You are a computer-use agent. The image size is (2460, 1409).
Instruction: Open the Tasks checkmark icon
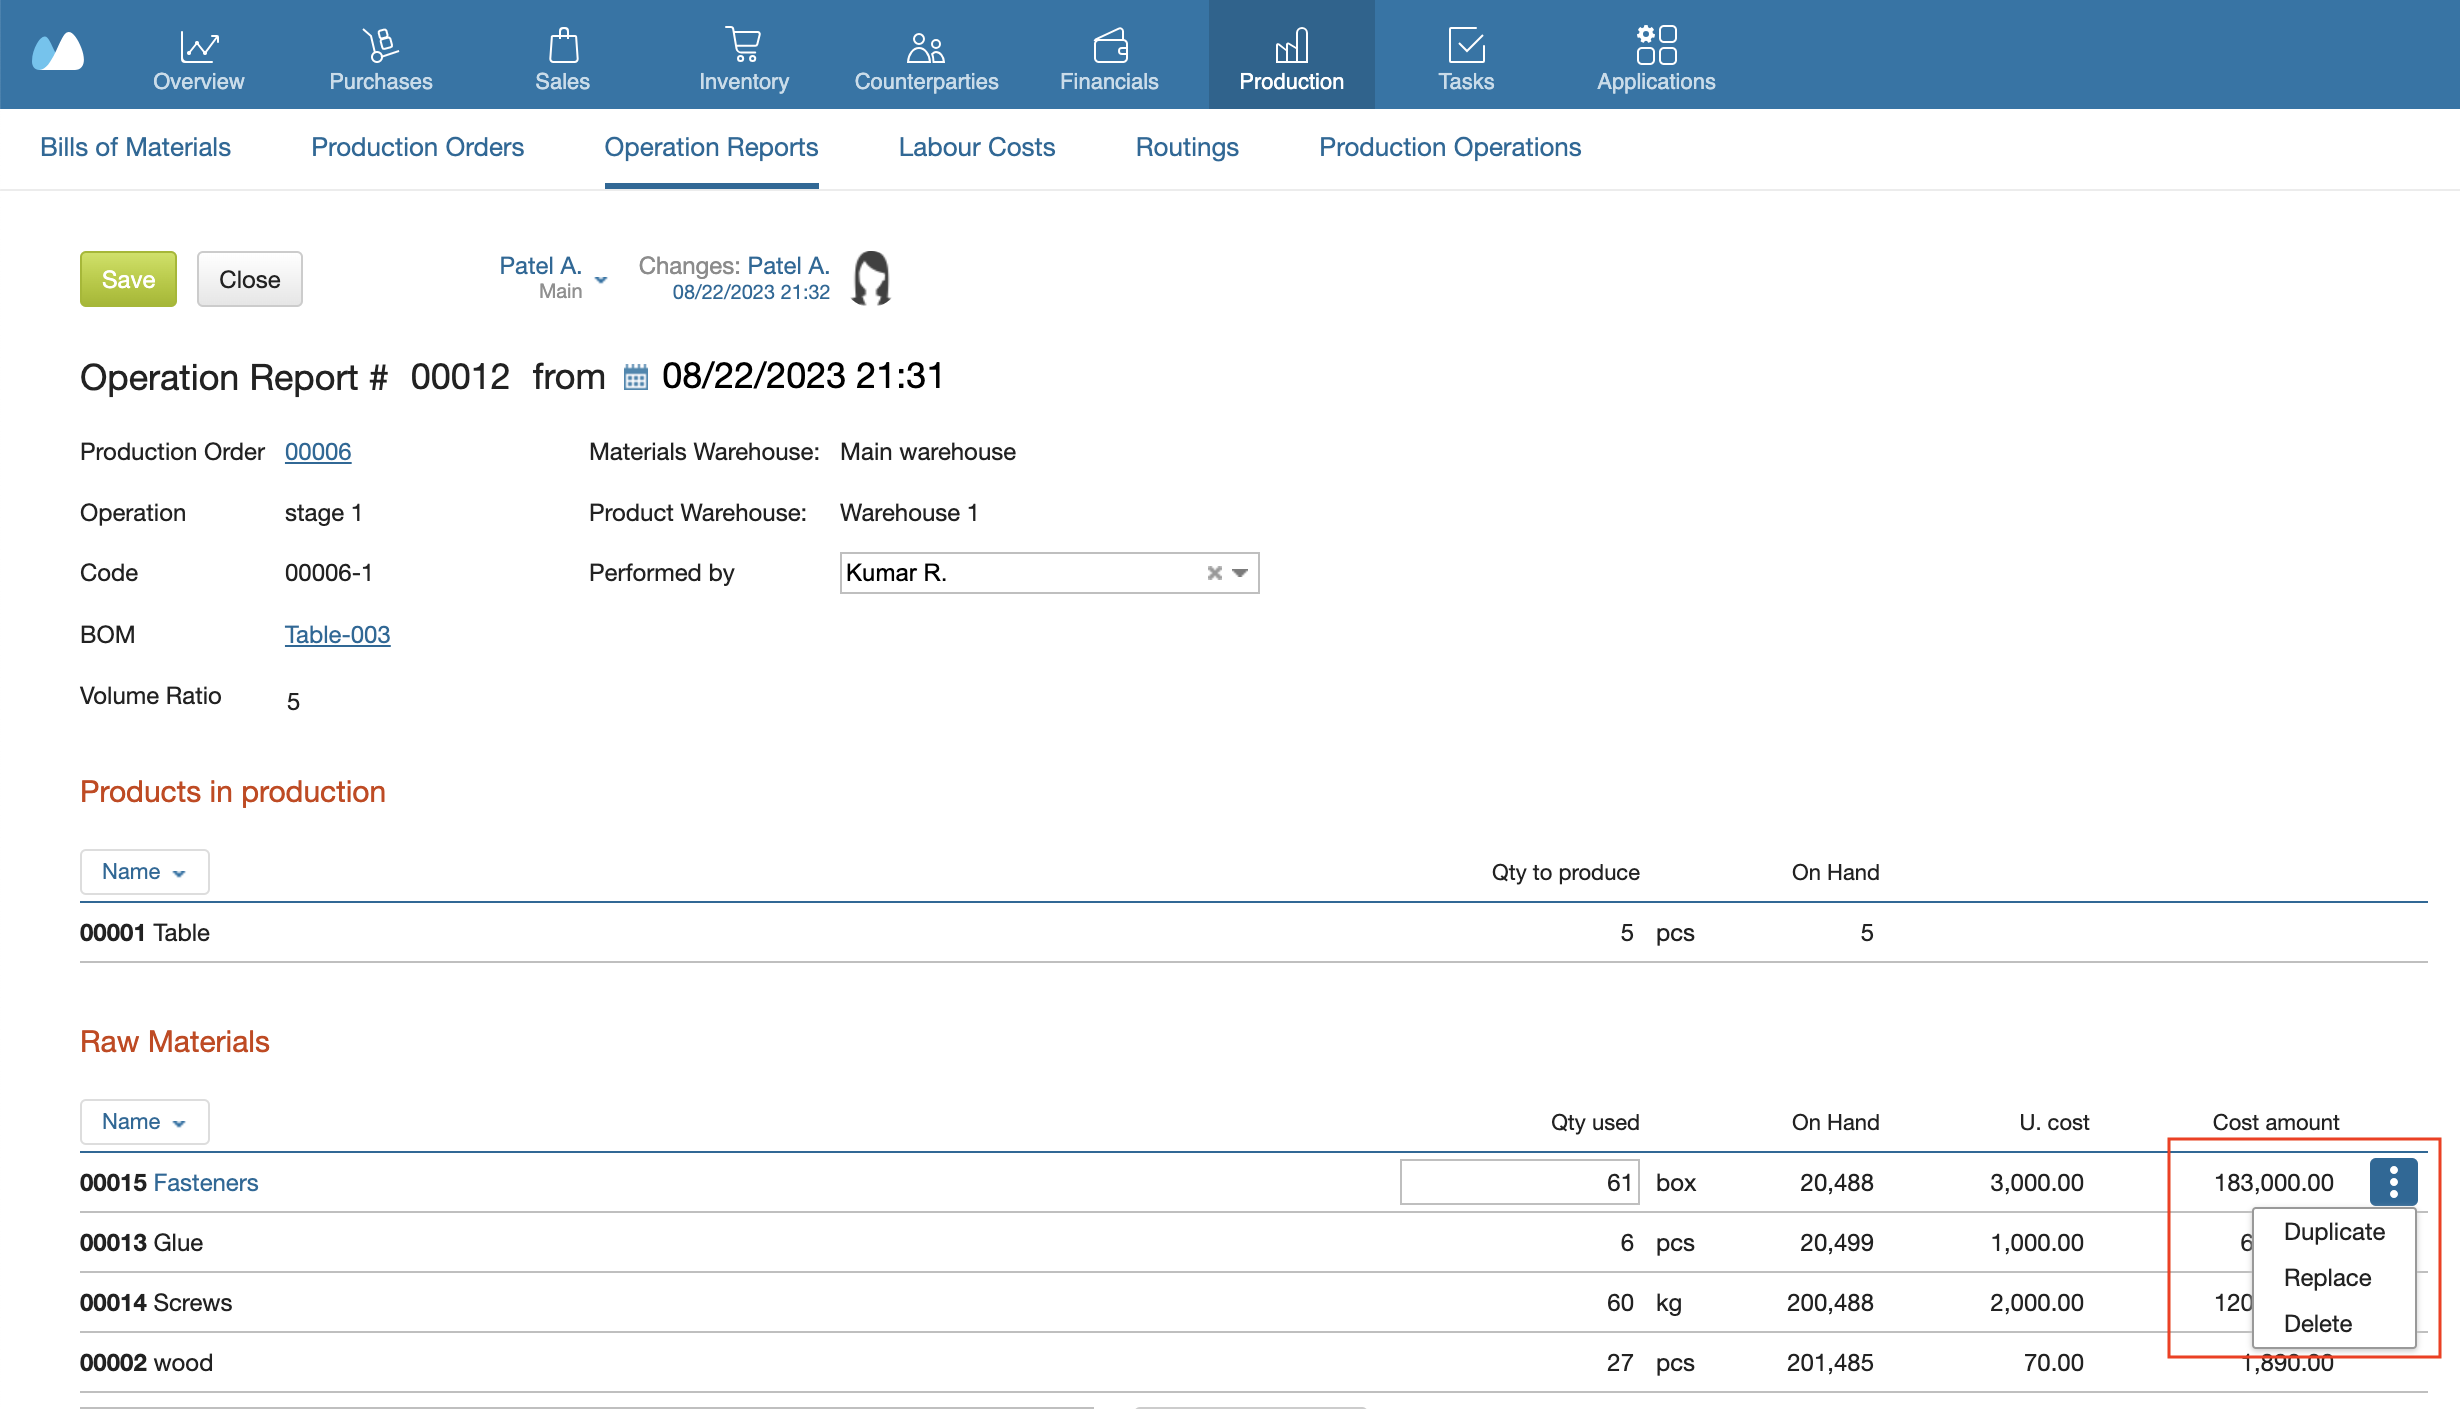1466,45
